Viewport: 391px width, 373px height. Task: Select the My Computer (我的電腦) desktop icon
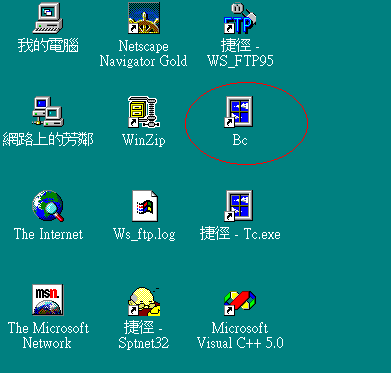pyautogui.click(x=48, y=18)
